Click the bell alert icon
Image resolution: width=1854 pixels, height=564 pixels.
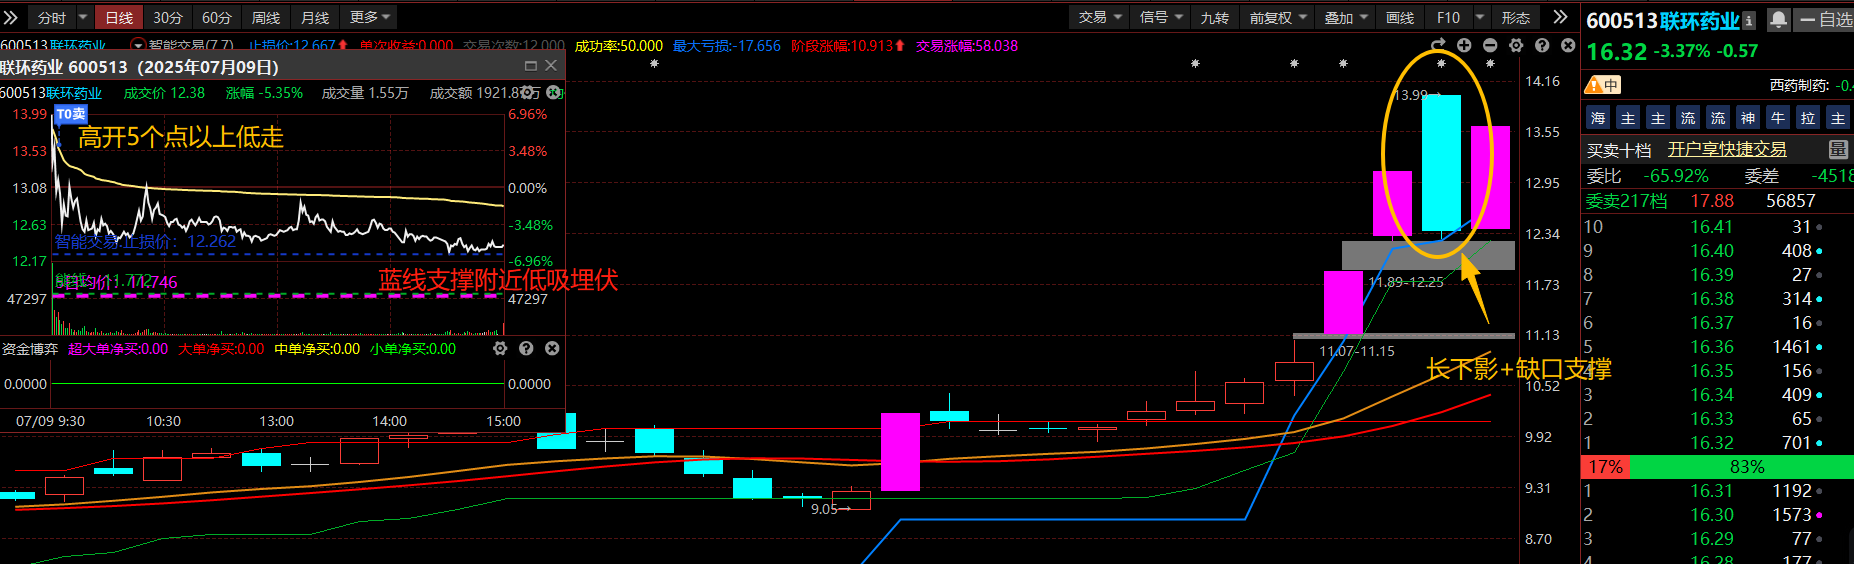pyautogui.click(x=1779, y=19)
